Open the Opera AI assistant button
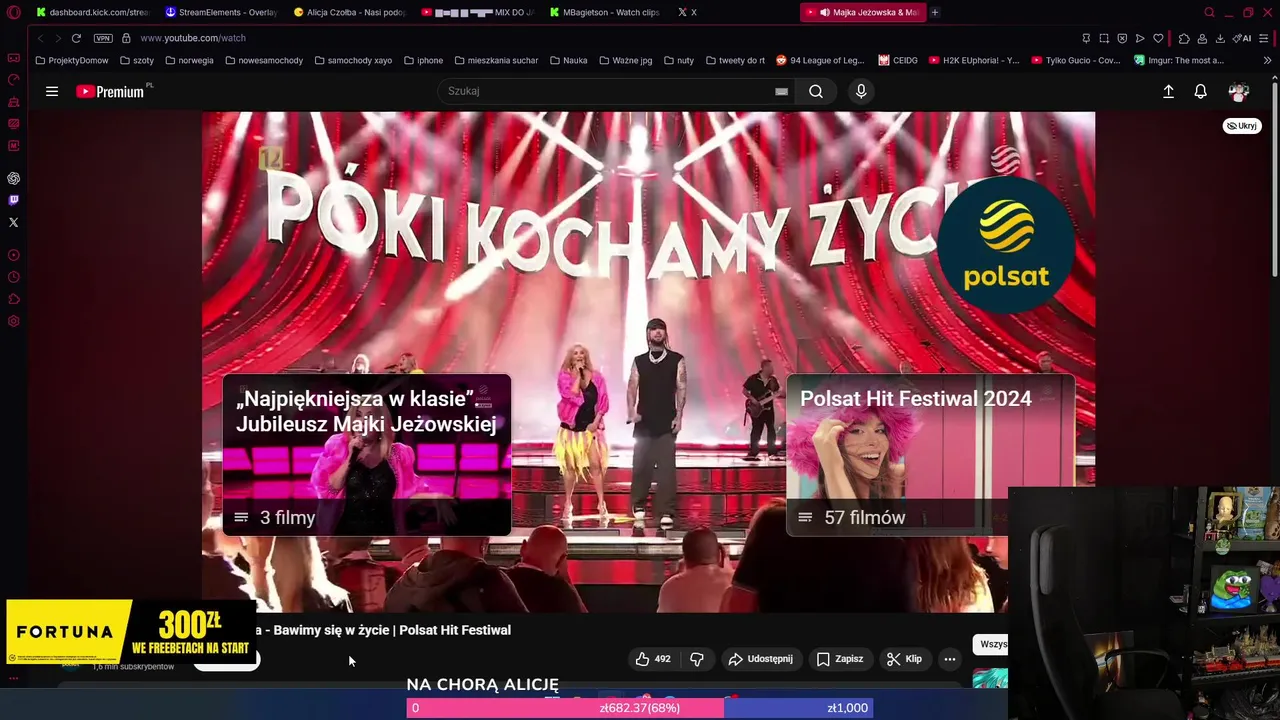Viewport: 1280px width, 720px height. click(x=1242, y=38)
